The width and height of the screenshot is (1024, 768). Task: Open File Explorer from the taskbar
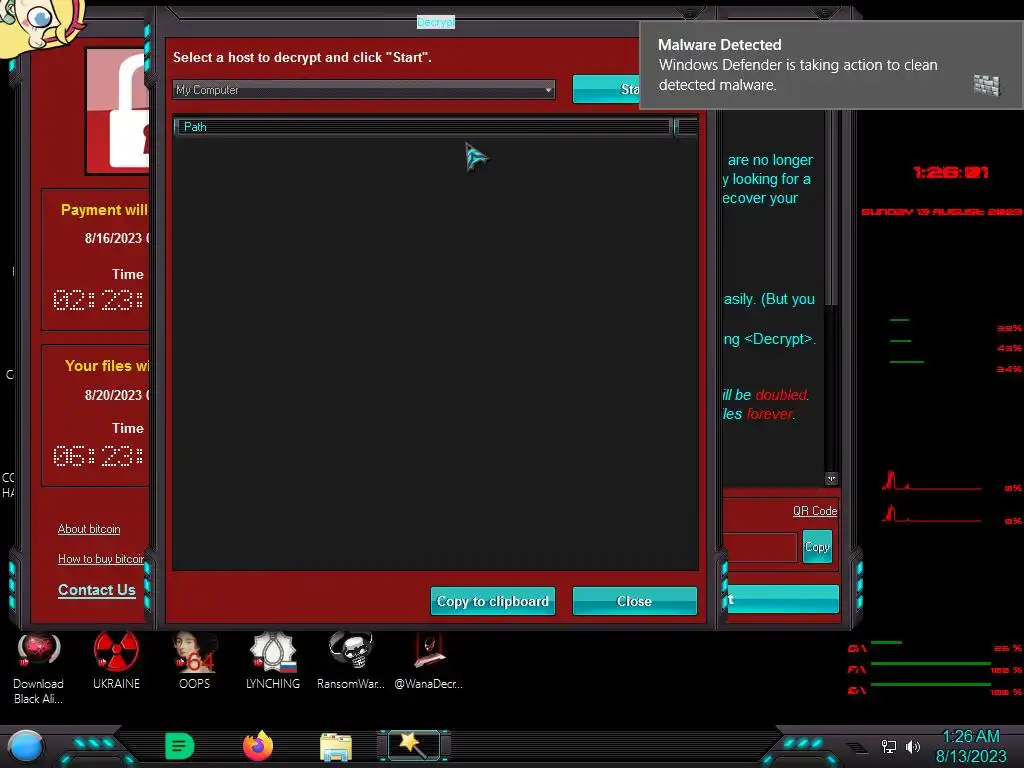(336, 746)
